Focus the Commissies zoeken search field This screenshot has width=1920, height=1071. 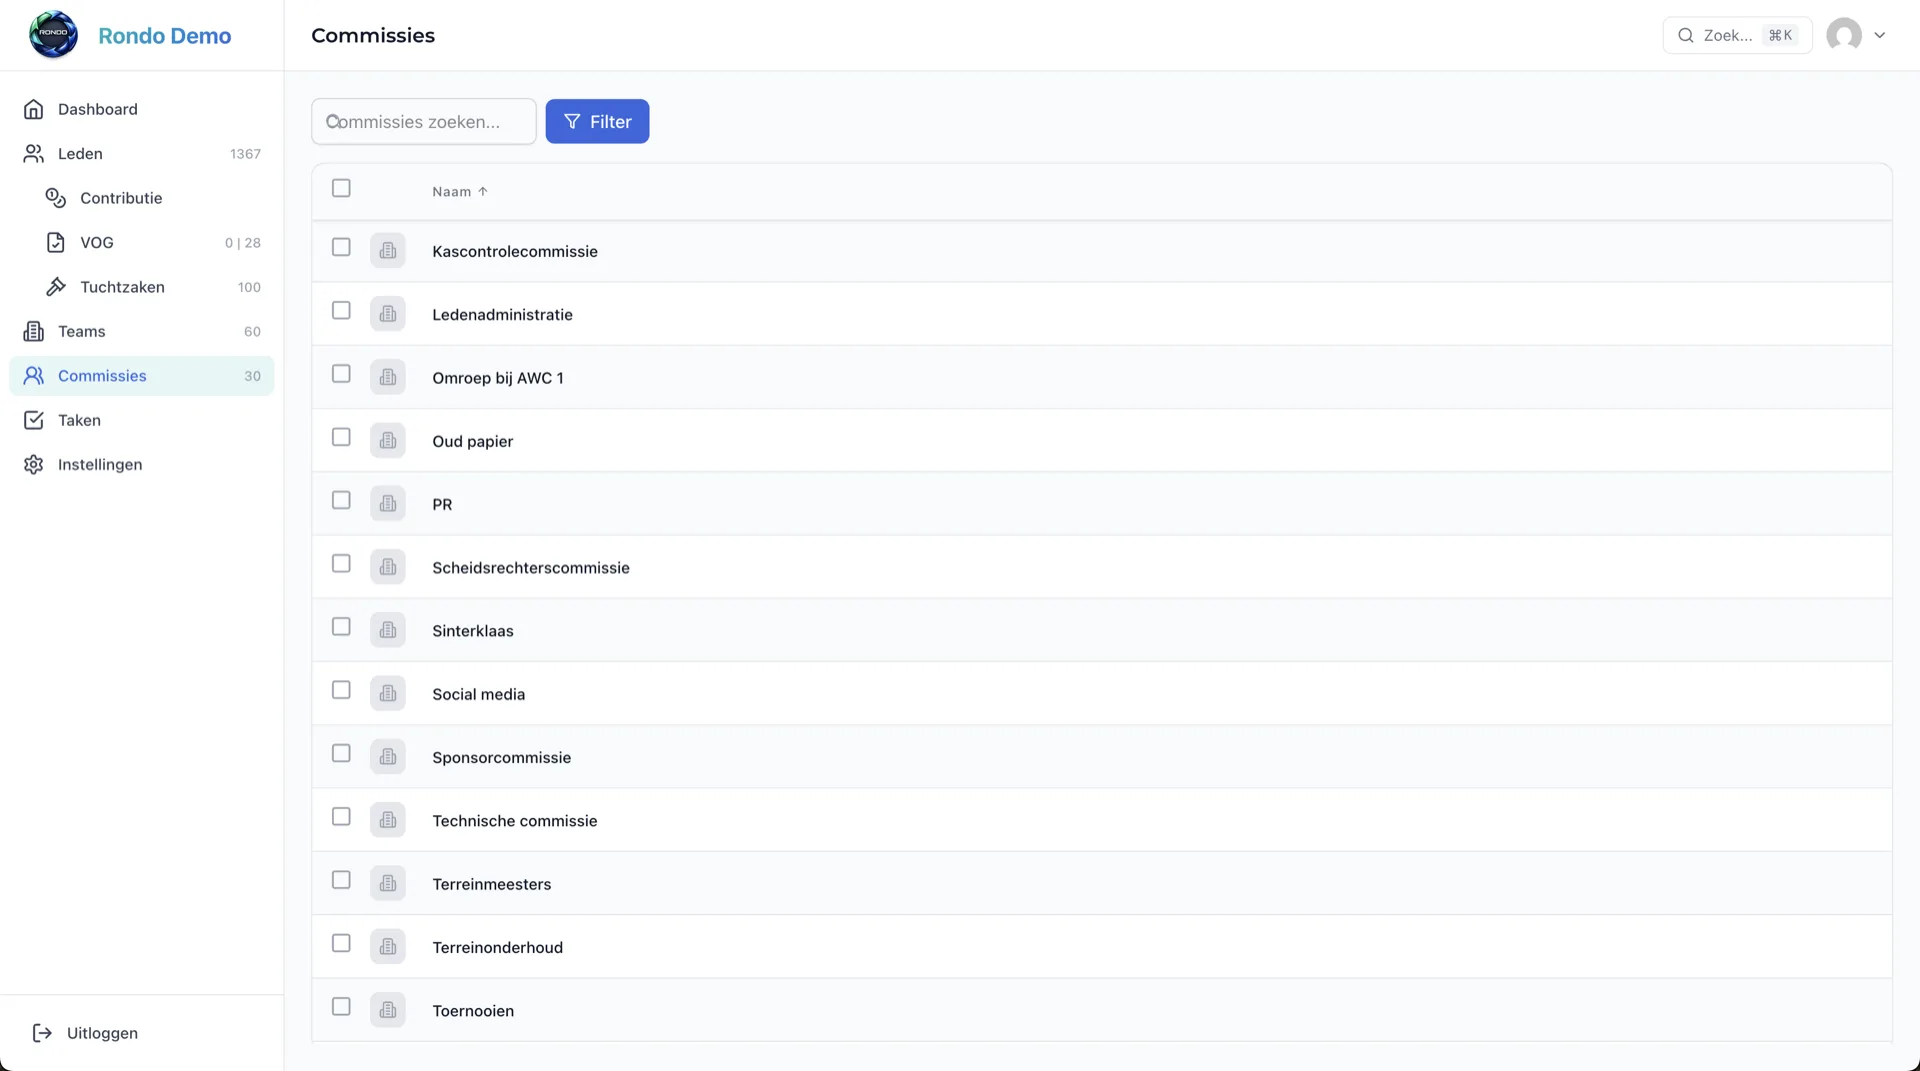coord(424,121)
